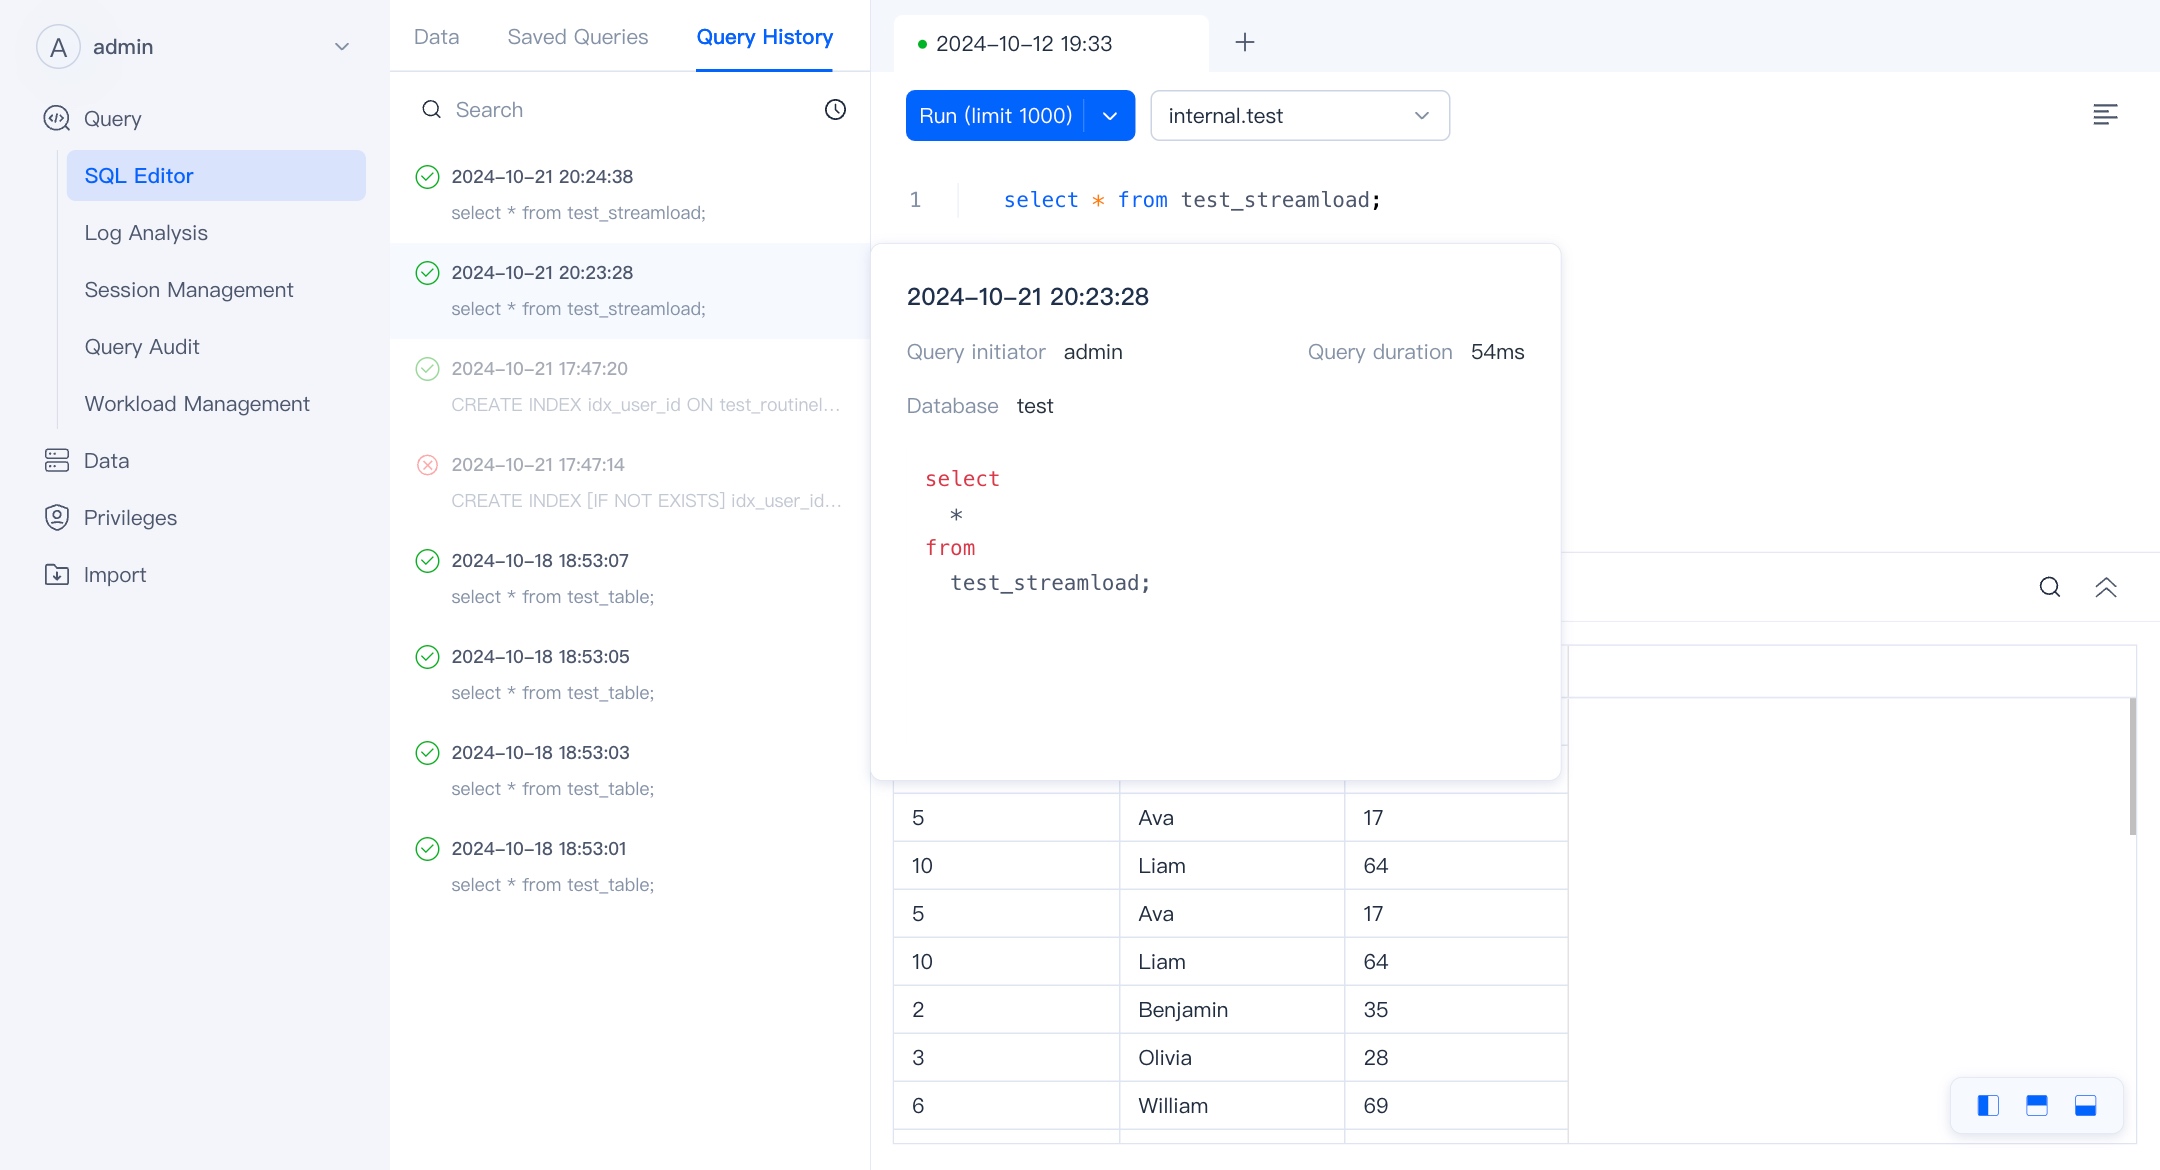This screenshot has width=2160, height=1170.
Task: Switch to top panel layout icon
Action: point(2036,1105)
